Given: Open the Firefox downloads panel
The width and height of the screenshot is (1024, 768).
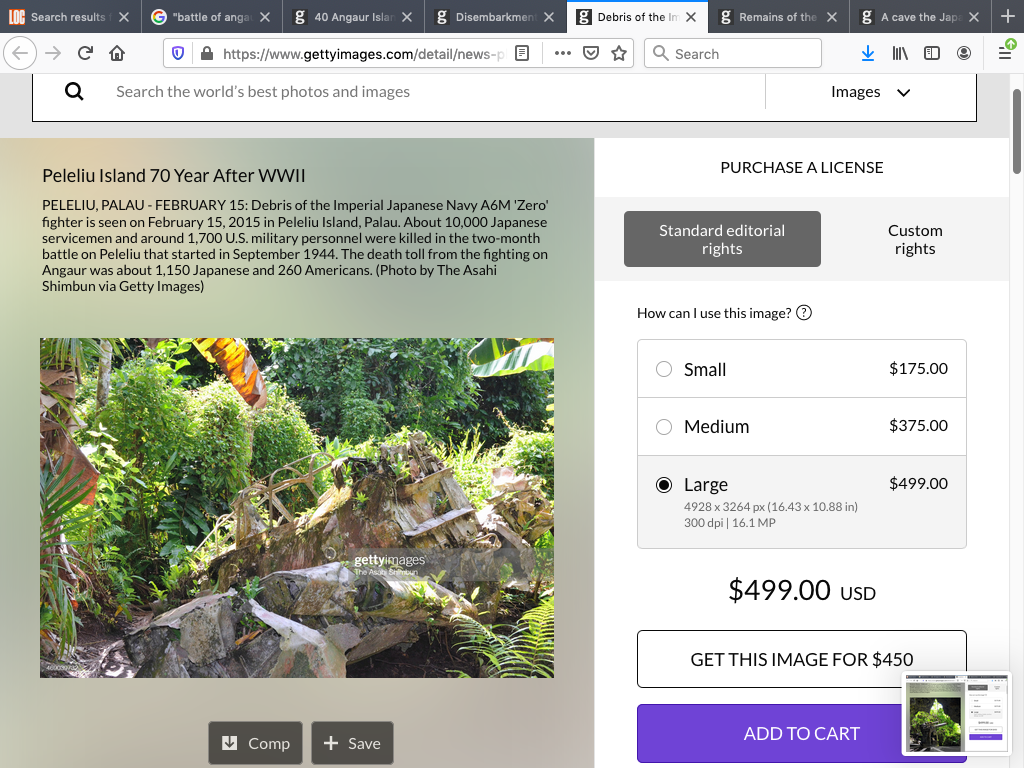Looking at the screenshot, I should point(867,54).
